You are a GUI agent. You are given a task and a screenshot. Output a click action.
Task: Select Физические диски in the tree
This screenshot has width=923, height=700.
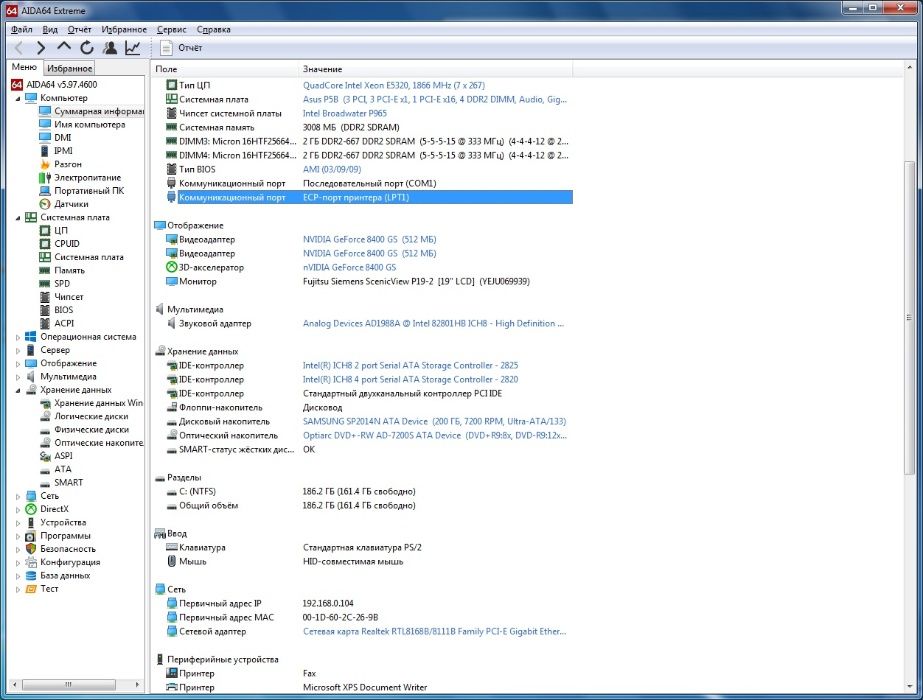pyautogui.click(x=91, y=430)
